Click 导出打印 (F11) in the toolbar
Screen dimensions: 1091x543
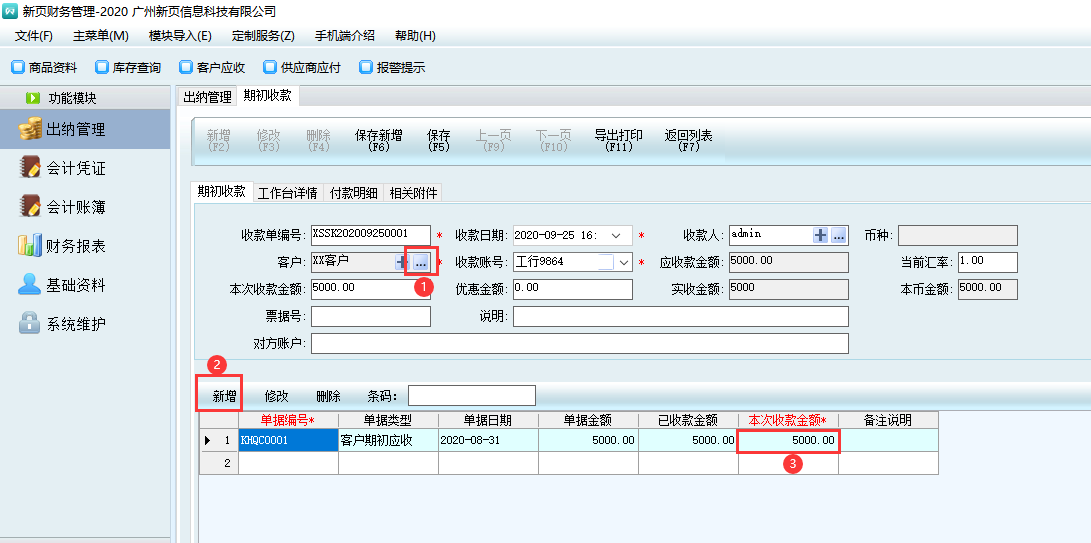coord(618,140)
